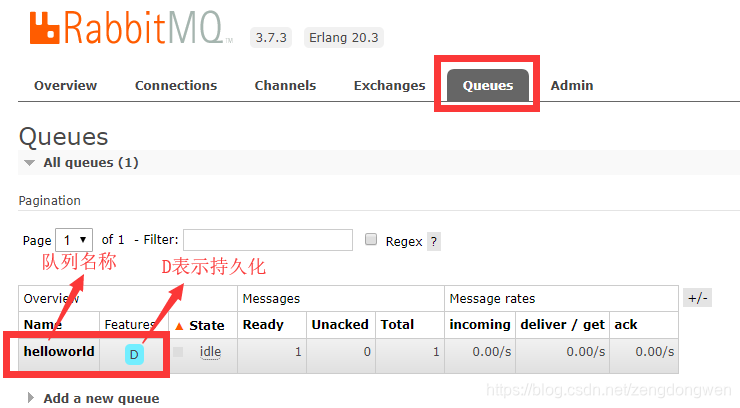
Task: Sort by the Ready column header
Action: coord(263,325)
